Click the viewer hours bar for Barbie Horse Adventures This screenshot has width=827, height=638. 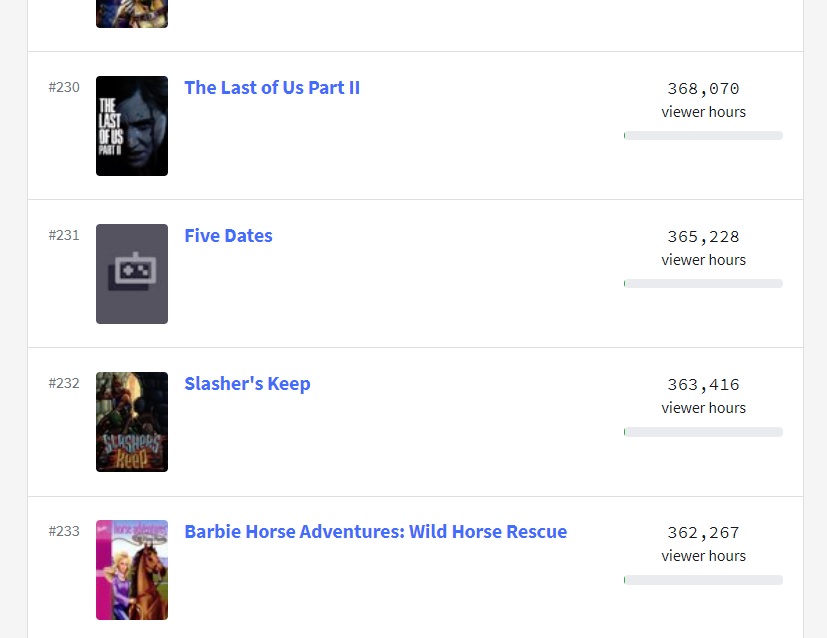[x=703, y=580]
